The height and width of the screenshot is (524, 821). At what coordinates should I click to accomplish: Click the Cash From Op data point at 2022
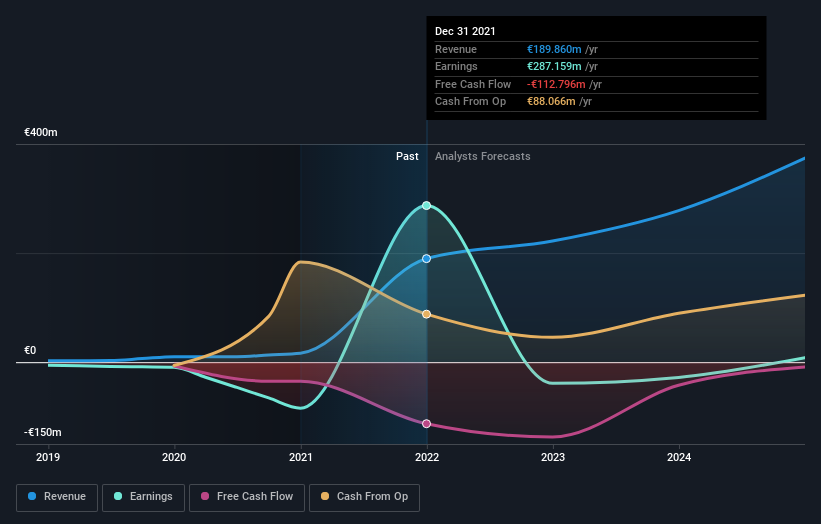[x=427, y=314]
